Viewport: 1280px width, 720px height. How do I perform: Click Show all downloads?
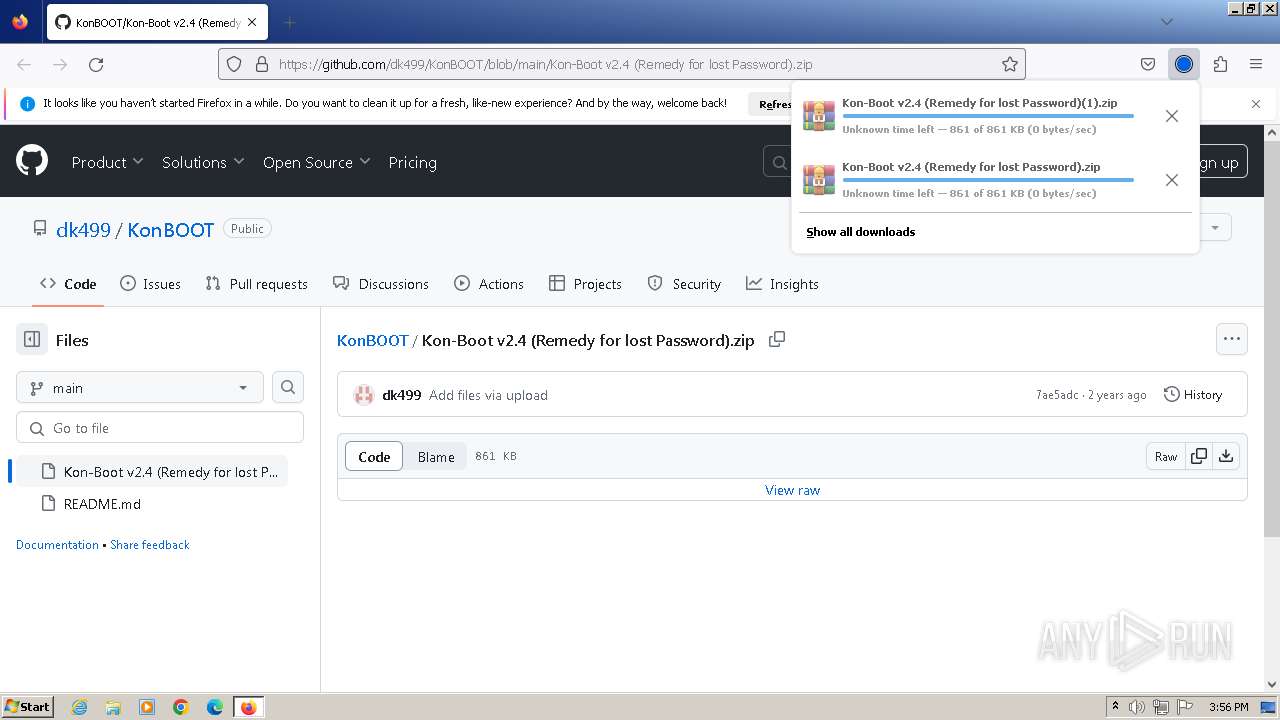tap(861, 231)
